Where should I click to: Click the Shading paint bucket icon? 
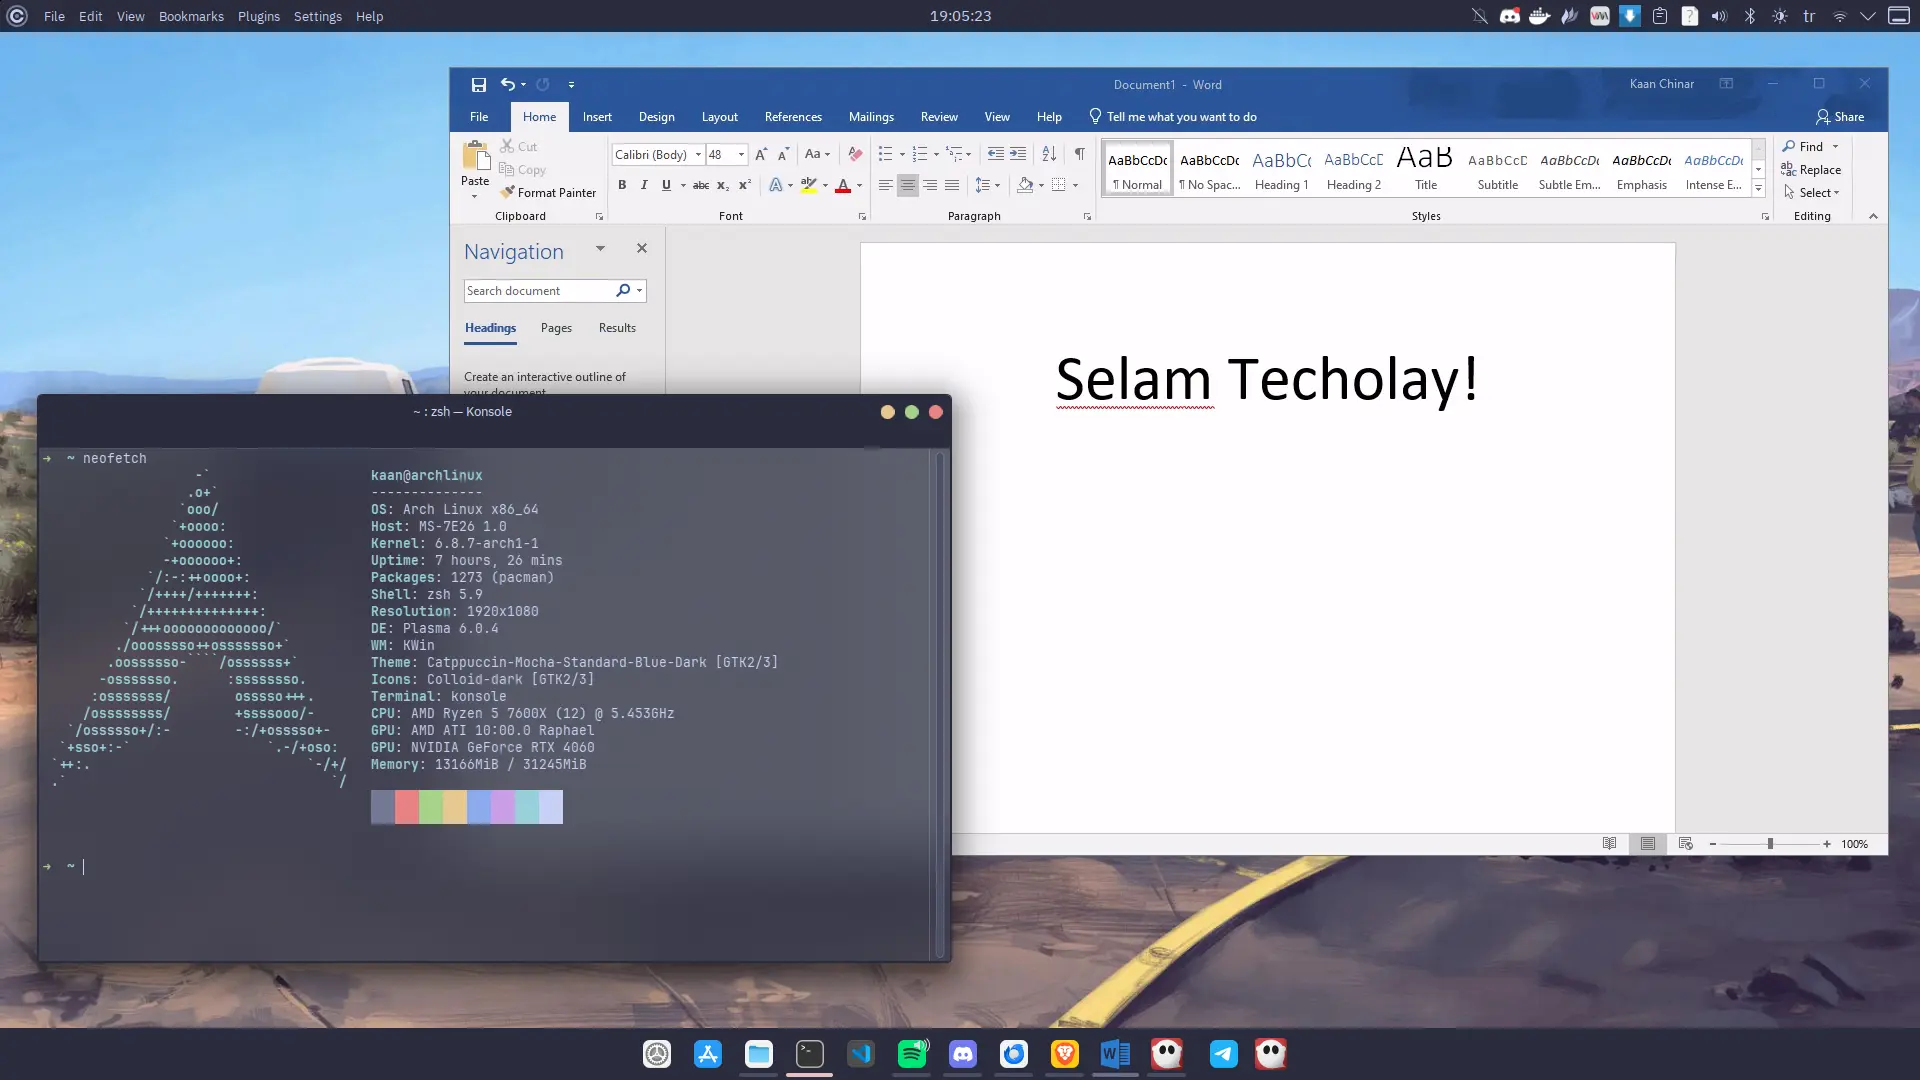(x=1025, y=185)
